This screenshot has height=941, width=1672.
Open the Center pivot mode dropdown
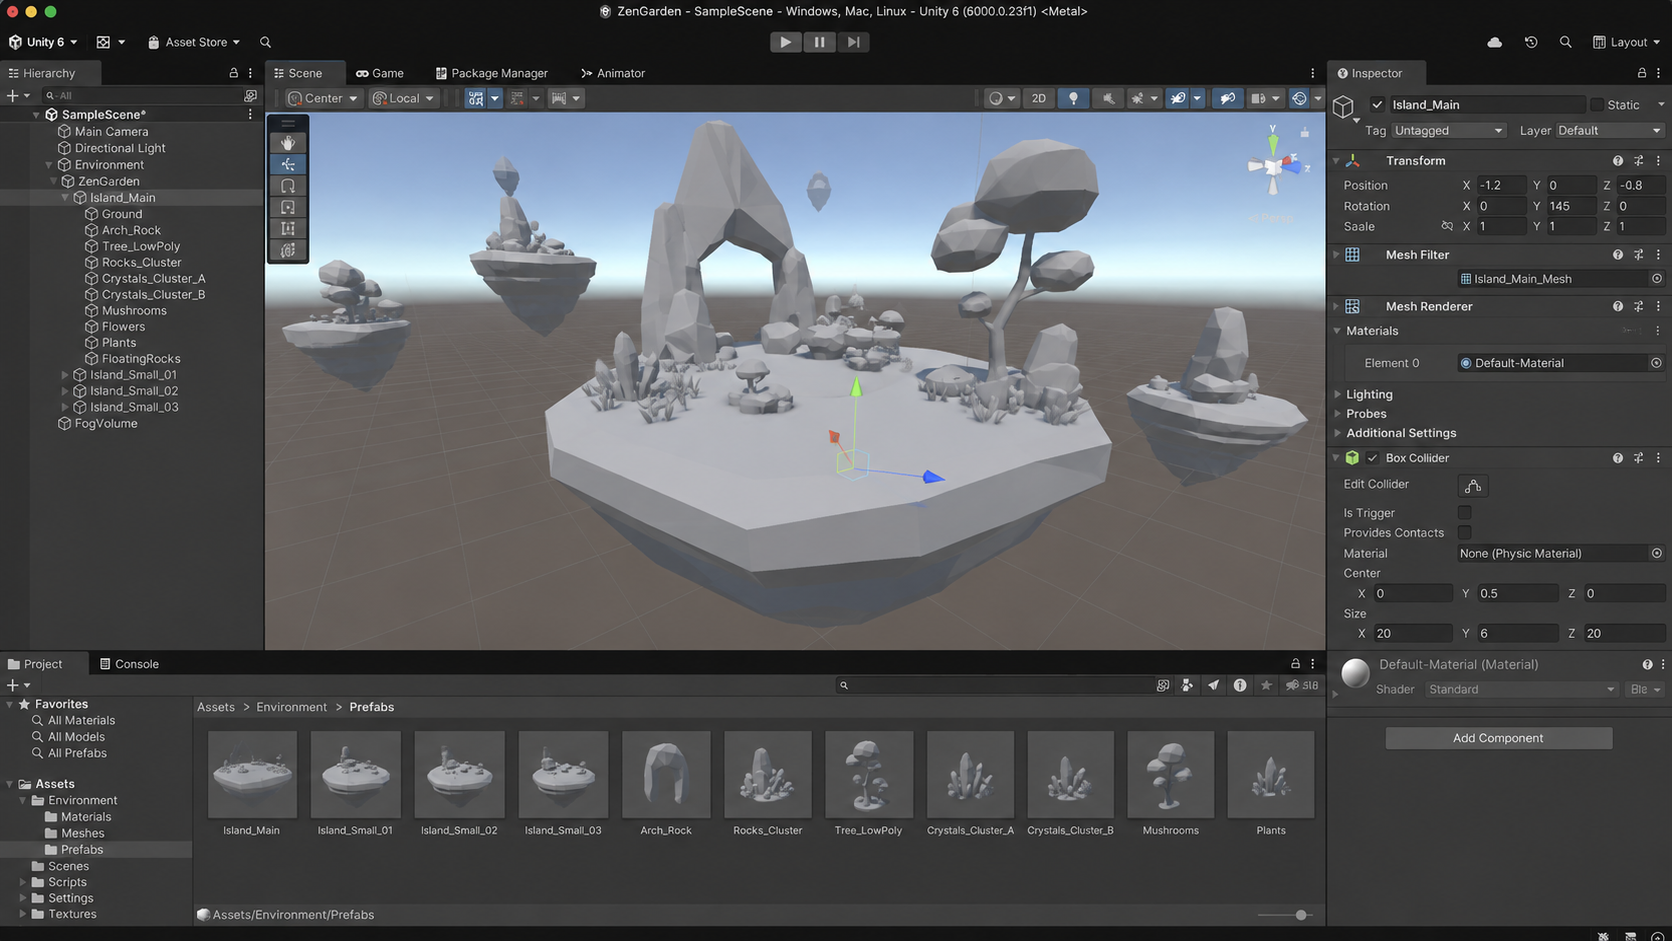pyautogui.click(x=323, y=98)
